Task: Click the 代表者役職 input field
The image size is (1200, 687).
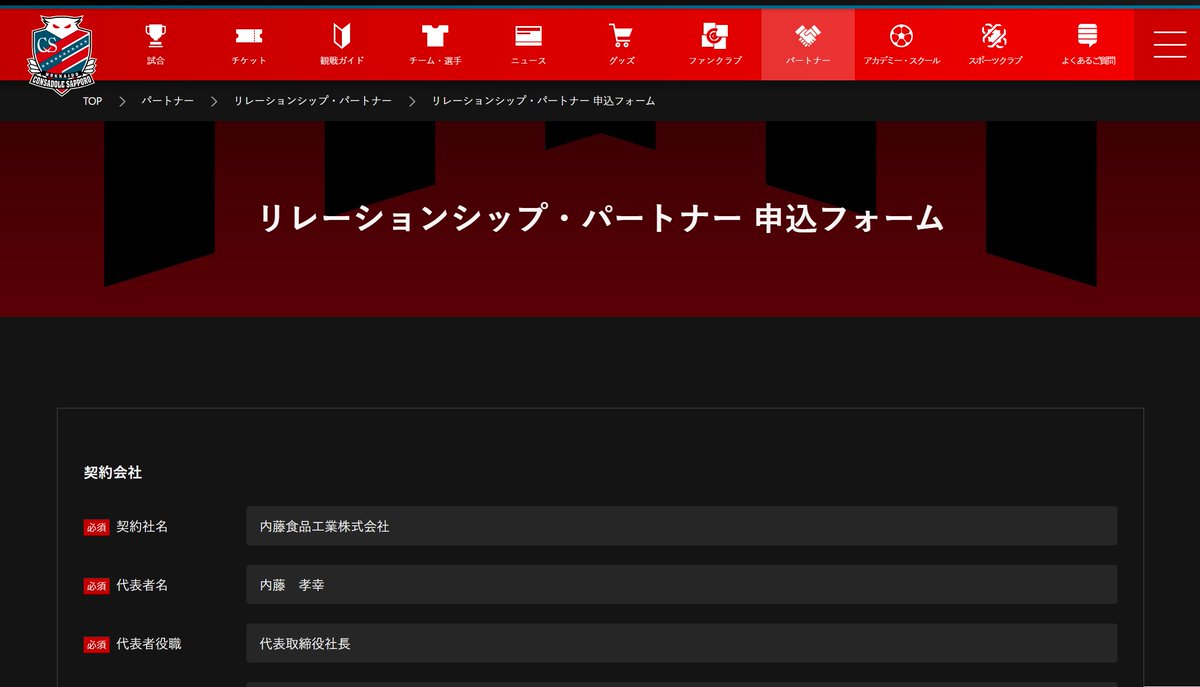Action: [x=682, y=643]
